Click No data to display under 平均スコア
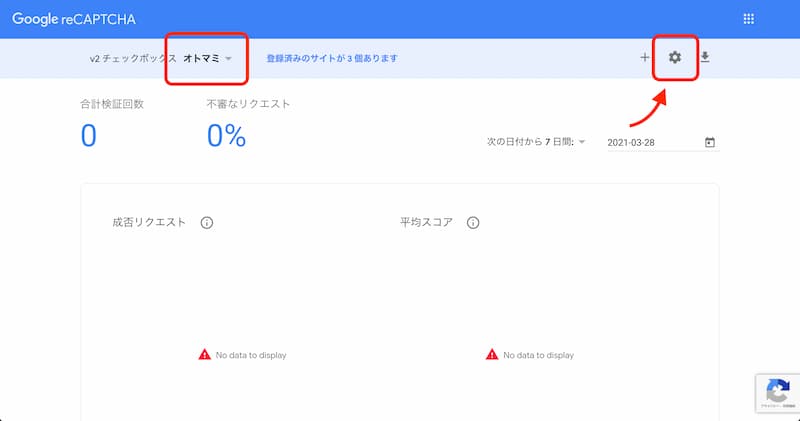Viewport: 800px width, 421px height. tap(530, 355)
